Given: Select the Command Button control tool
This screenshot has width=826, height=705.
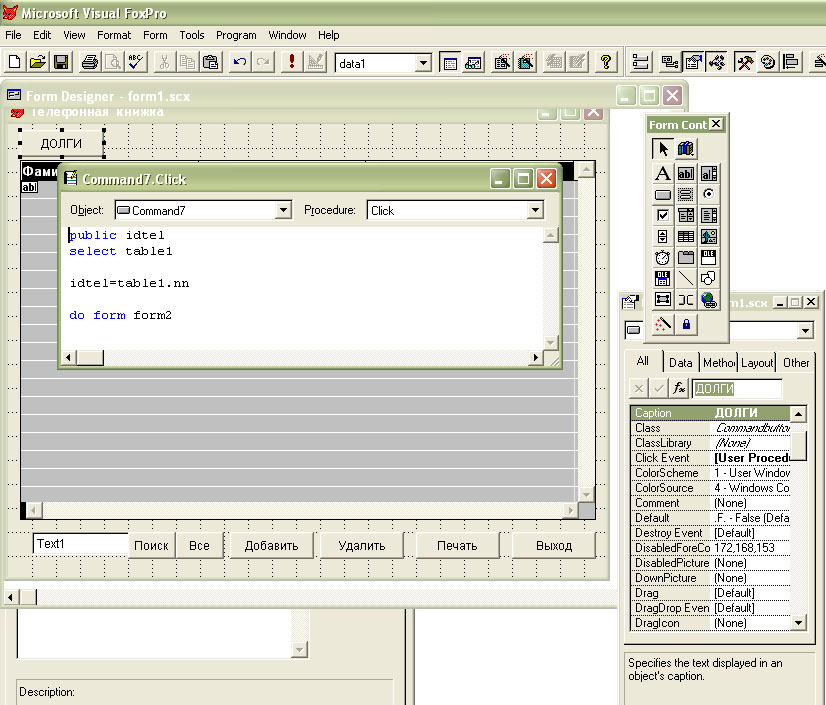Looking at the screenshot, I should pos(662,195).
